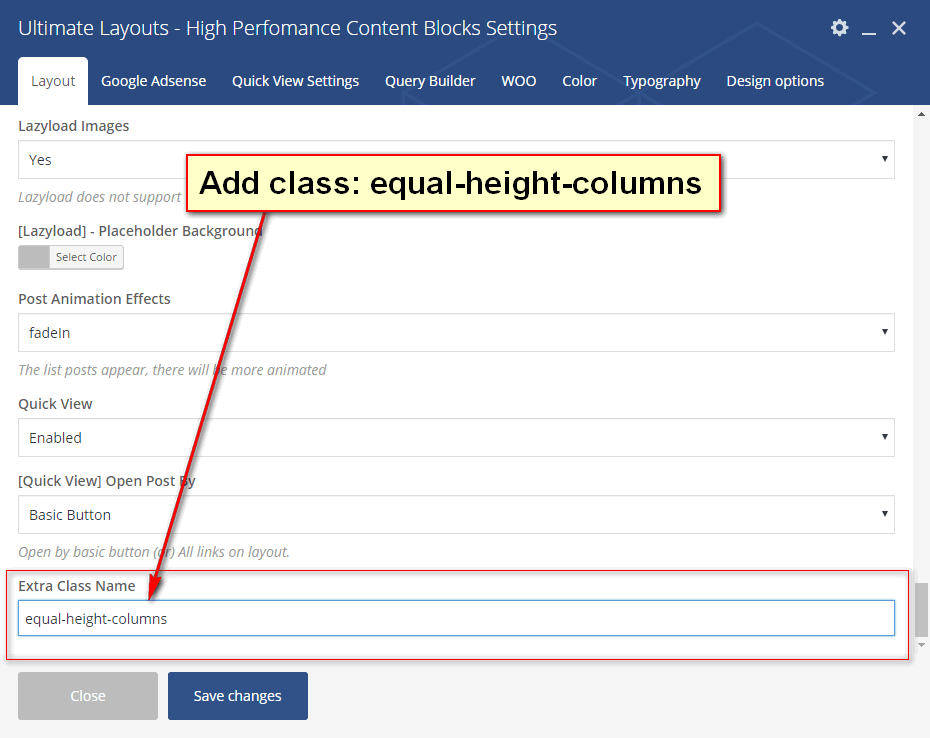Open the Google Adsense tab
Image resolution: width=930 pixels, height=738 pixels.
pos(153,81)
